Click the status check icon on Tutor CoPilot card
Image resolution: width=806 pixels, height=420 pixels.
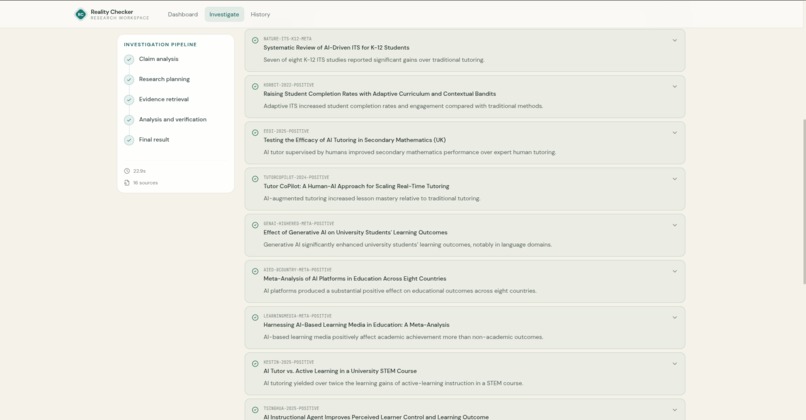point(255,179)
